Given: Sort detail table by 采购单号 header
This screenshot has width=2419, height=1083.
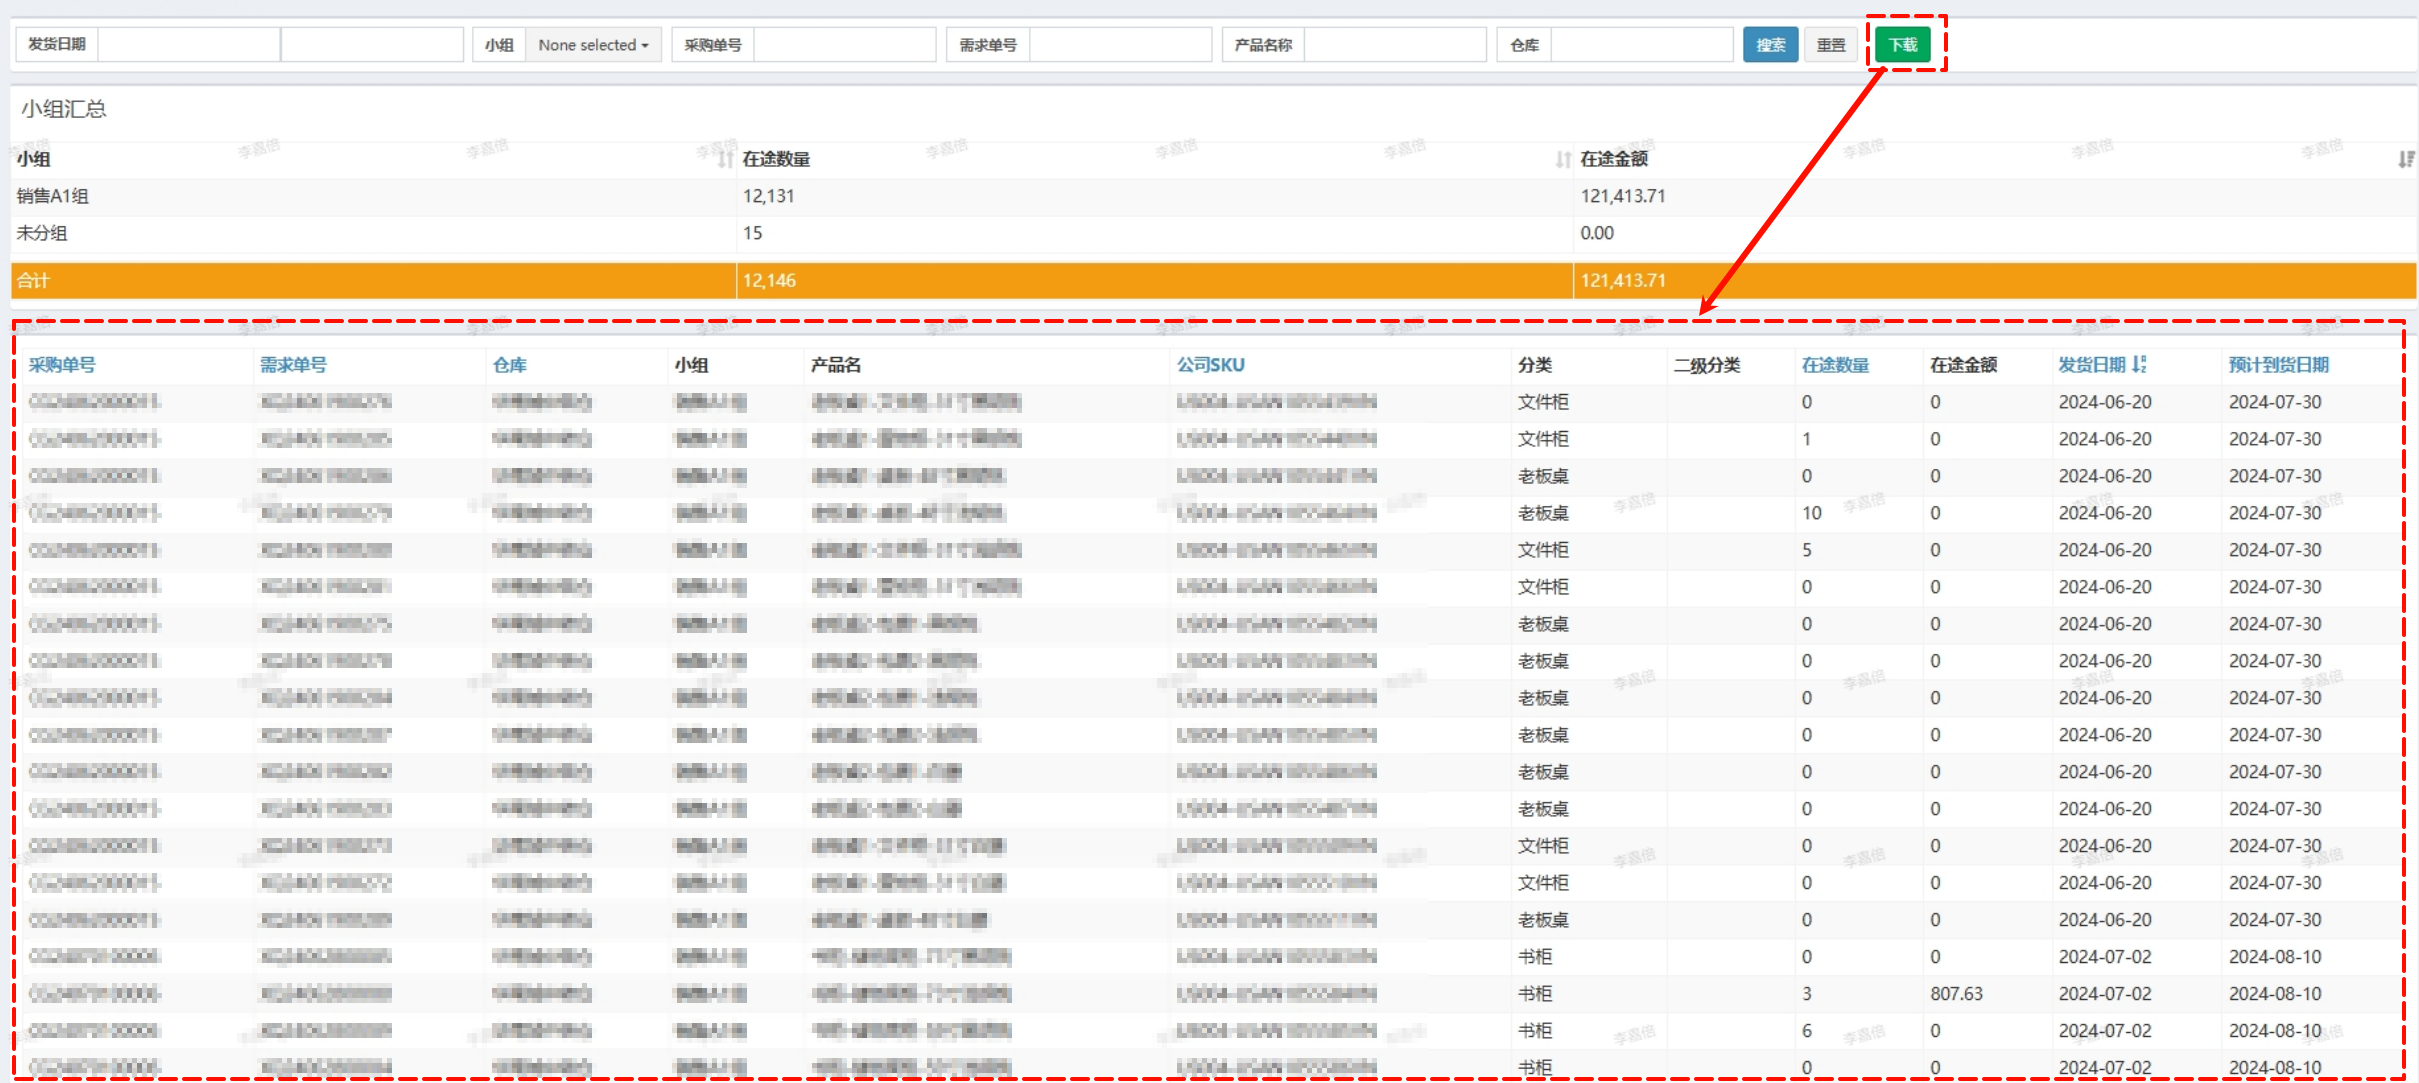Looking at the screenshot, I should [x=62, y=365].
